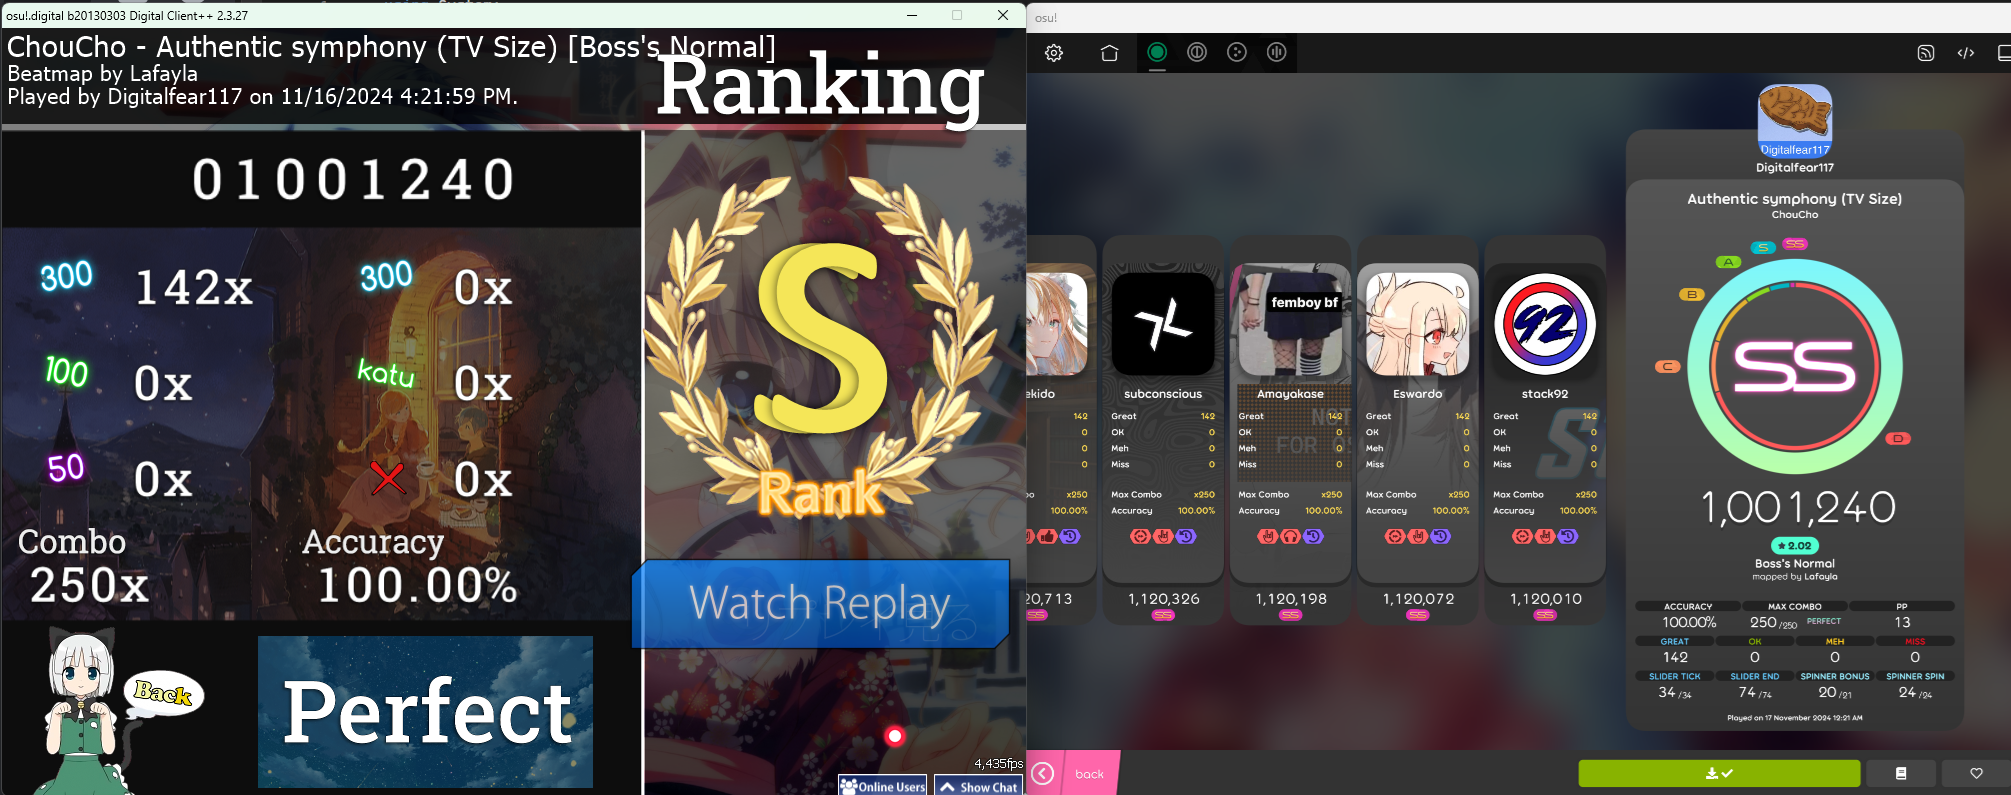Open osu! lazer settings gear

pyautogui.click(x=1054, y=53)
